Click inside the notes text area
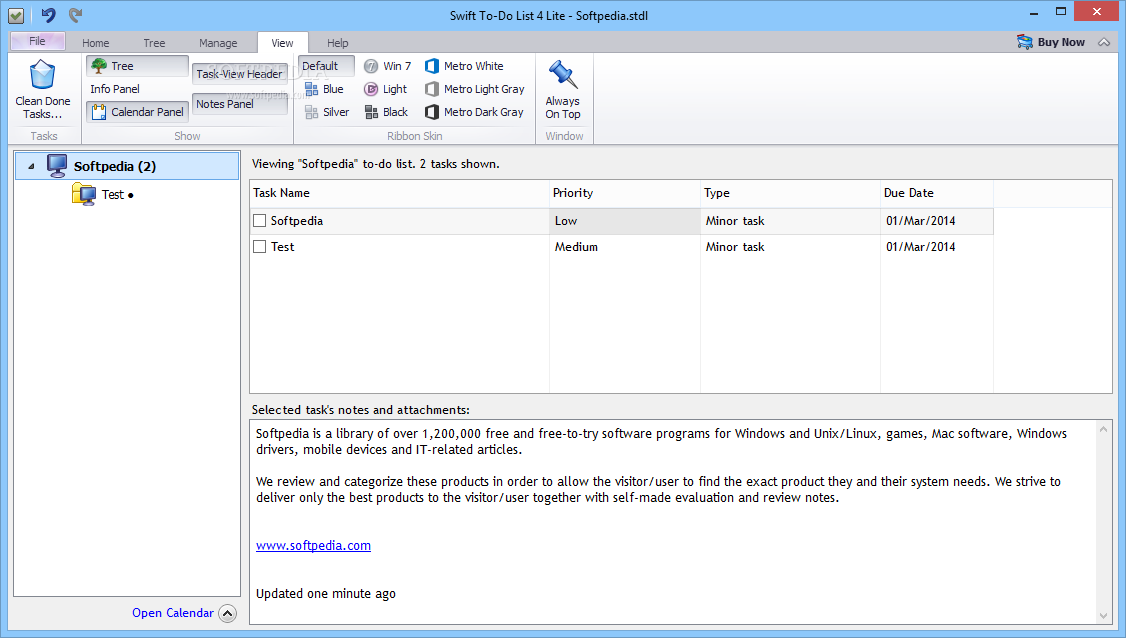Screen dimensions: 1126x638 673,522
